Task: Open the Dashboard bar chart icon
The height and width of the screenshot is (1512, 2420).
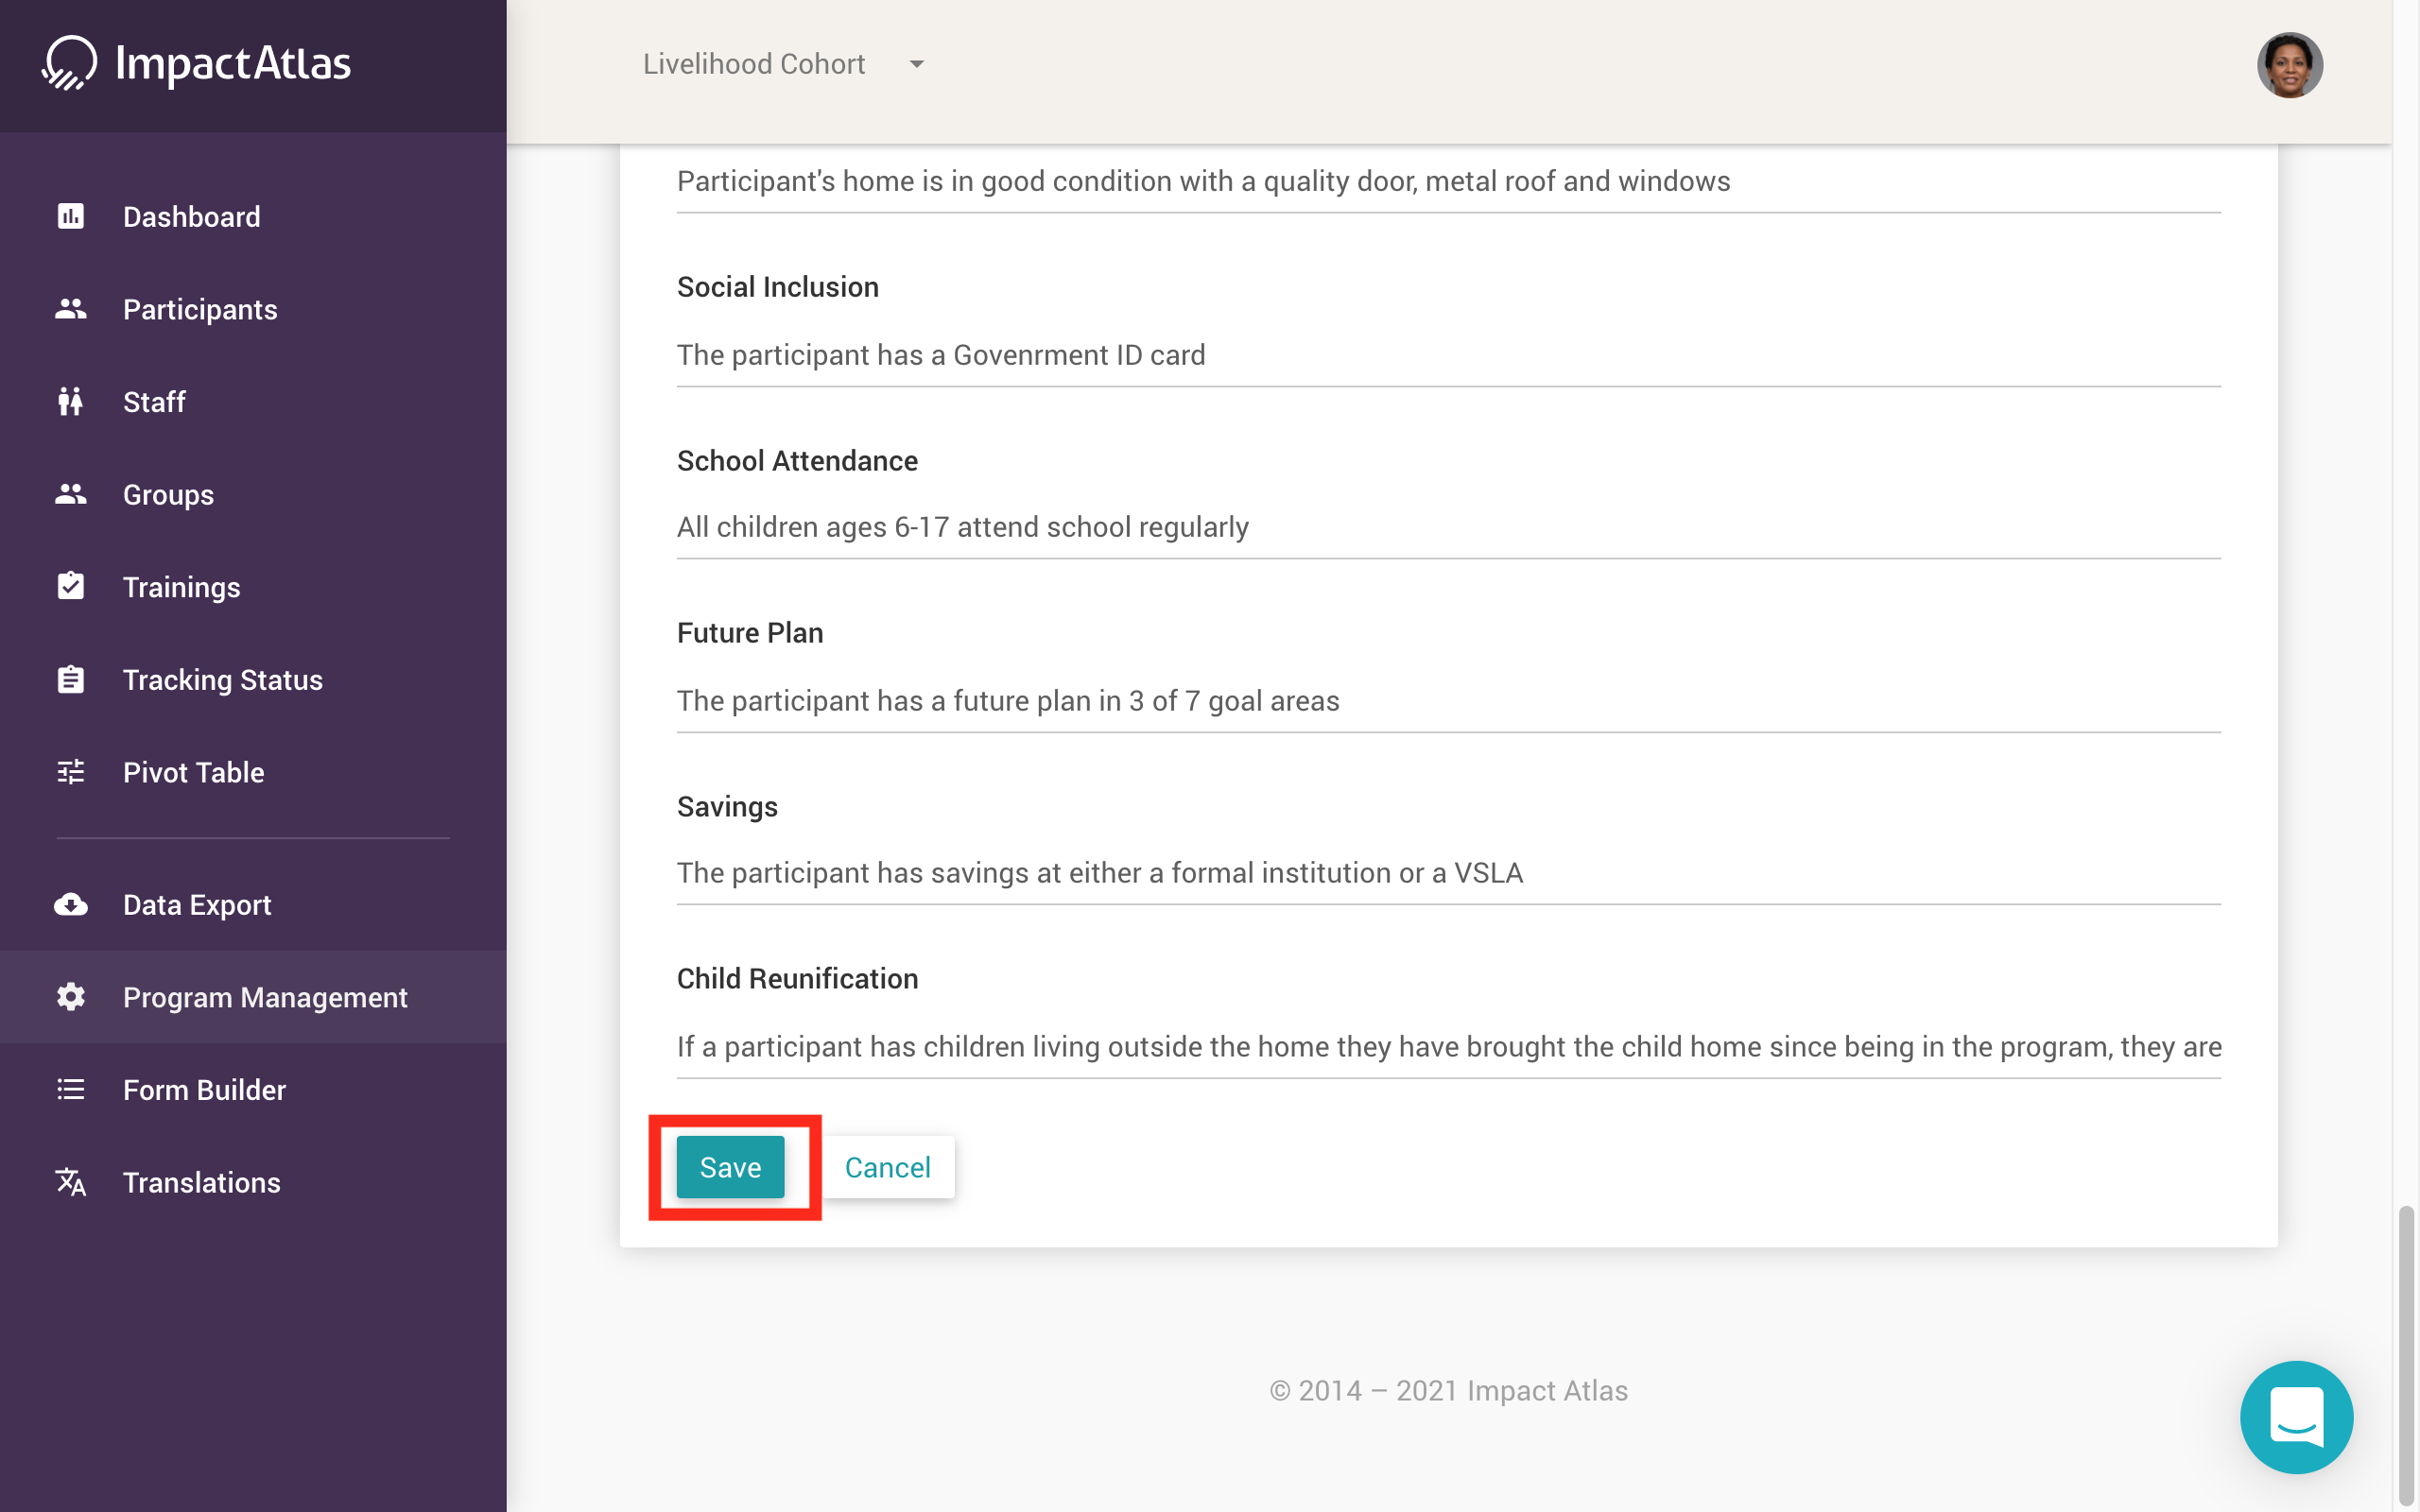Action: coord(70,216)
